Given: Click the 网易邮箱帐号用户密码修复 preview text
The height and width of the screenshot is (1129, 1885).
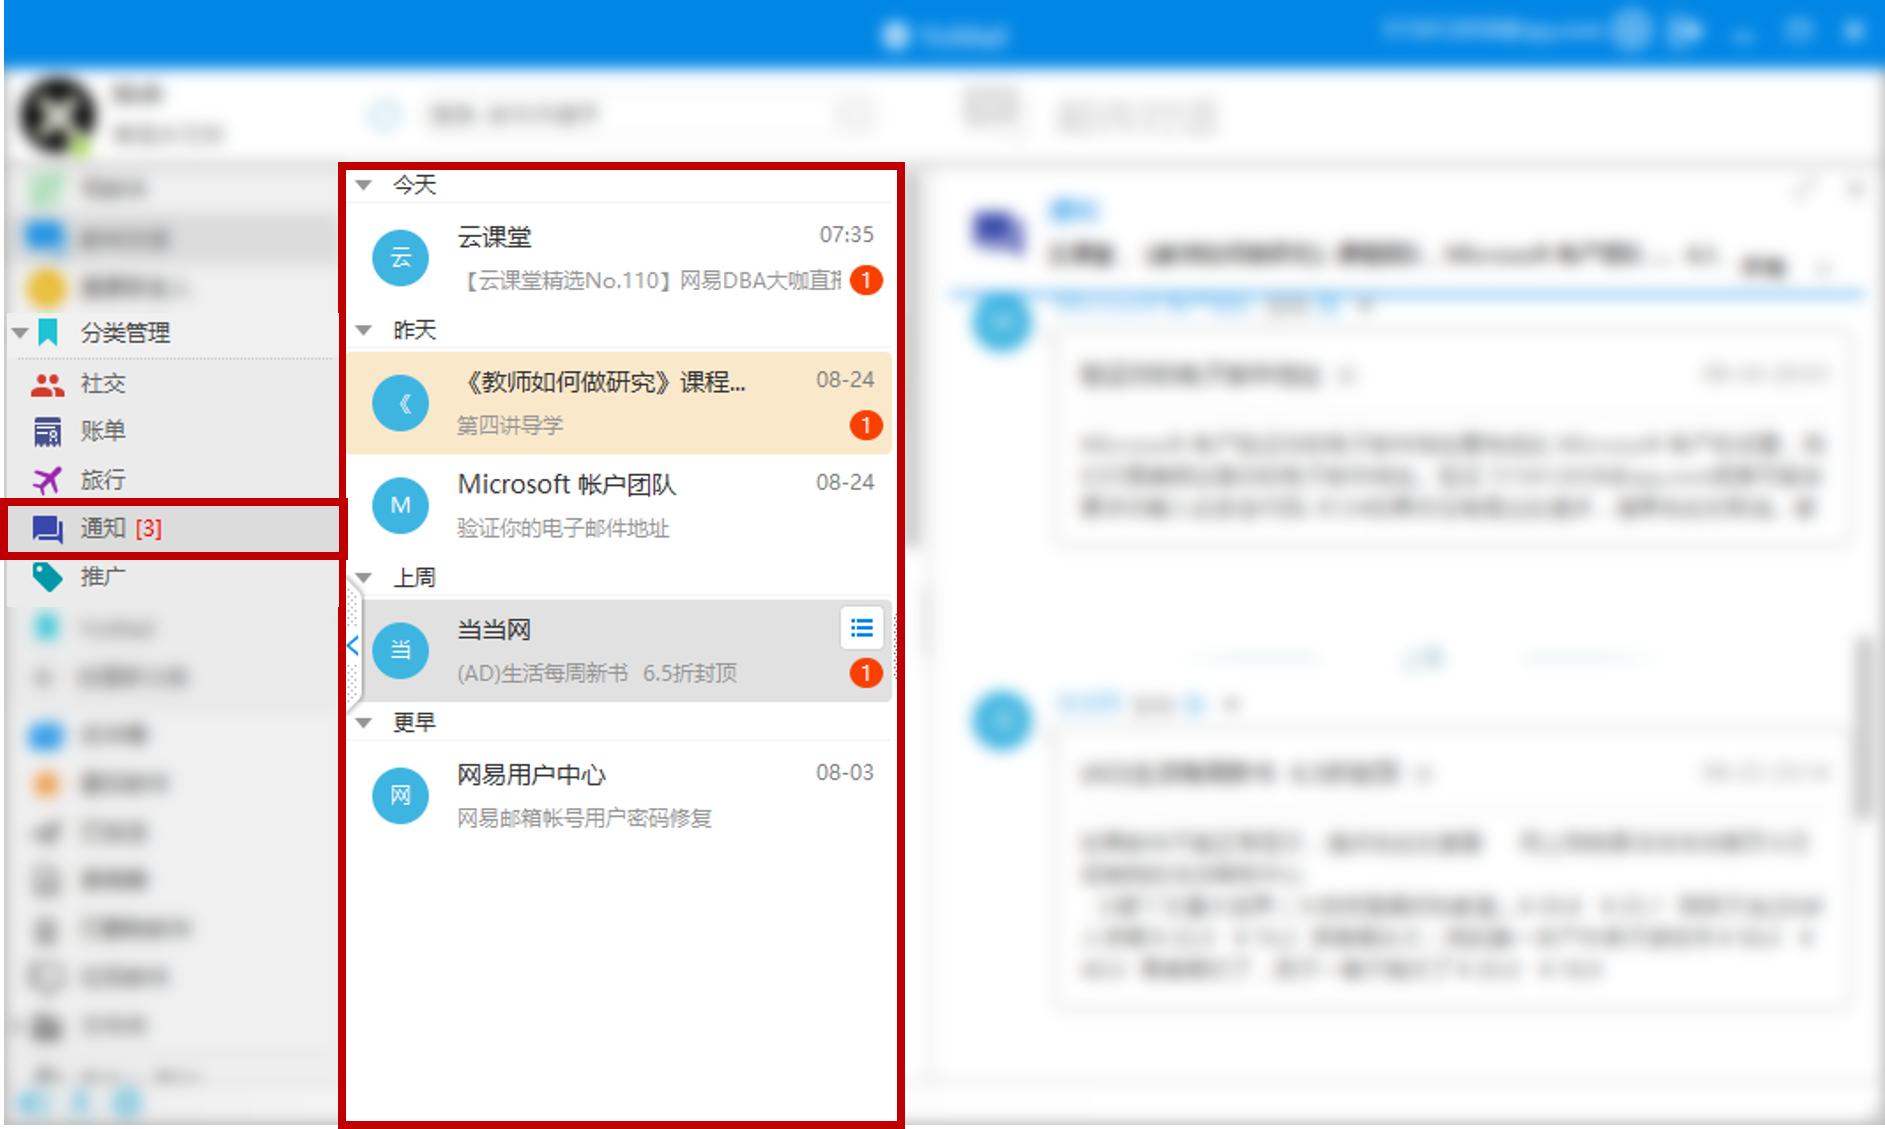Looking at the screenshot, I should [x=584, y=818].
